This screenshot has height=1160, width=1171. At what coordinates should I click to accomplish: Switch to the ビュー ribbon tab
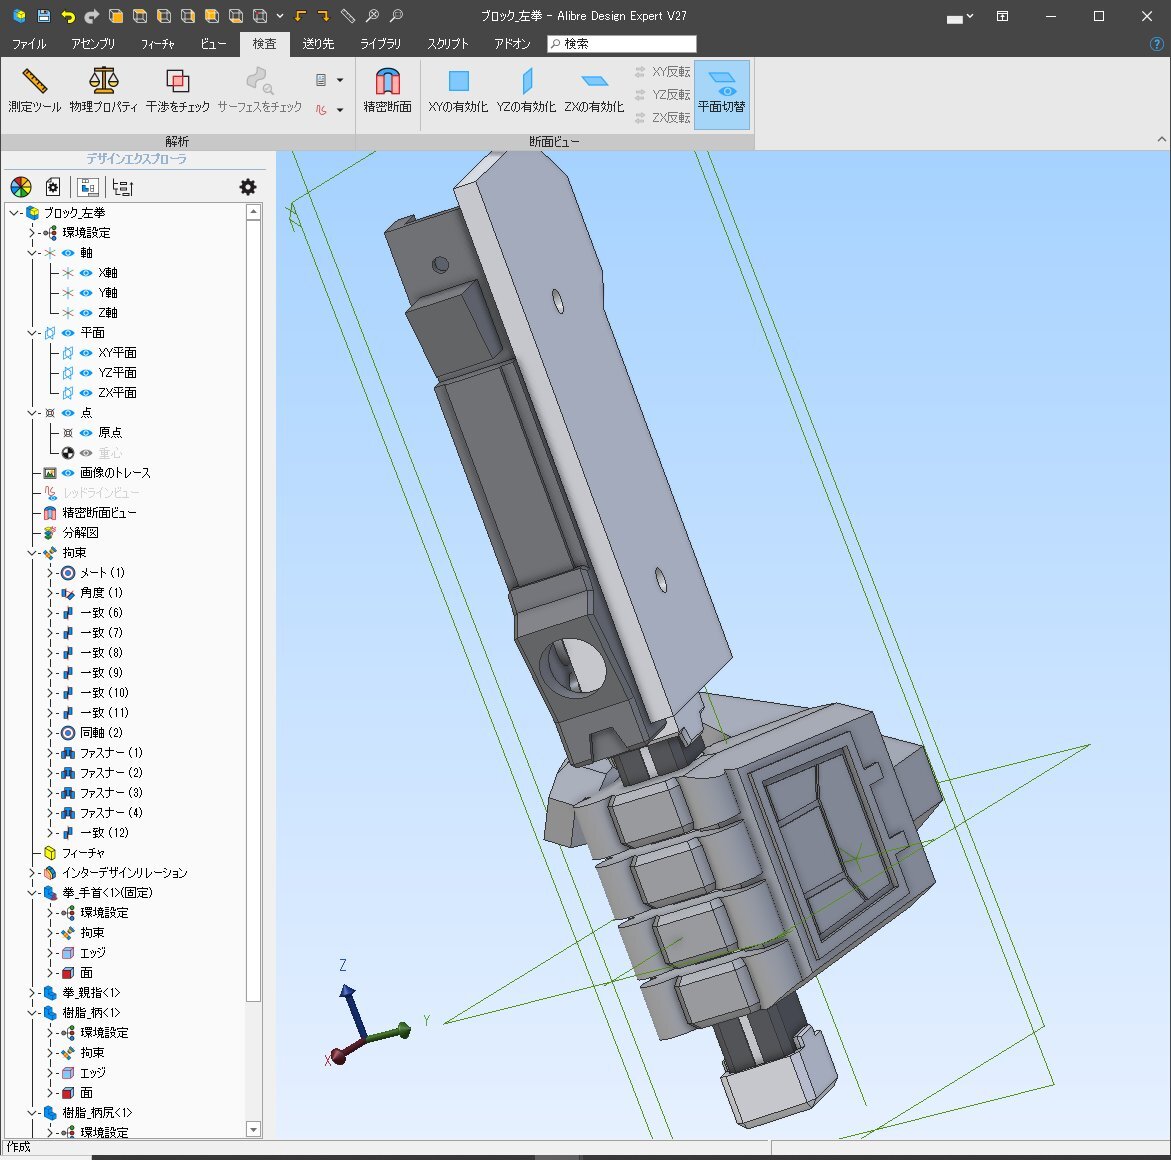coord(213,44)
